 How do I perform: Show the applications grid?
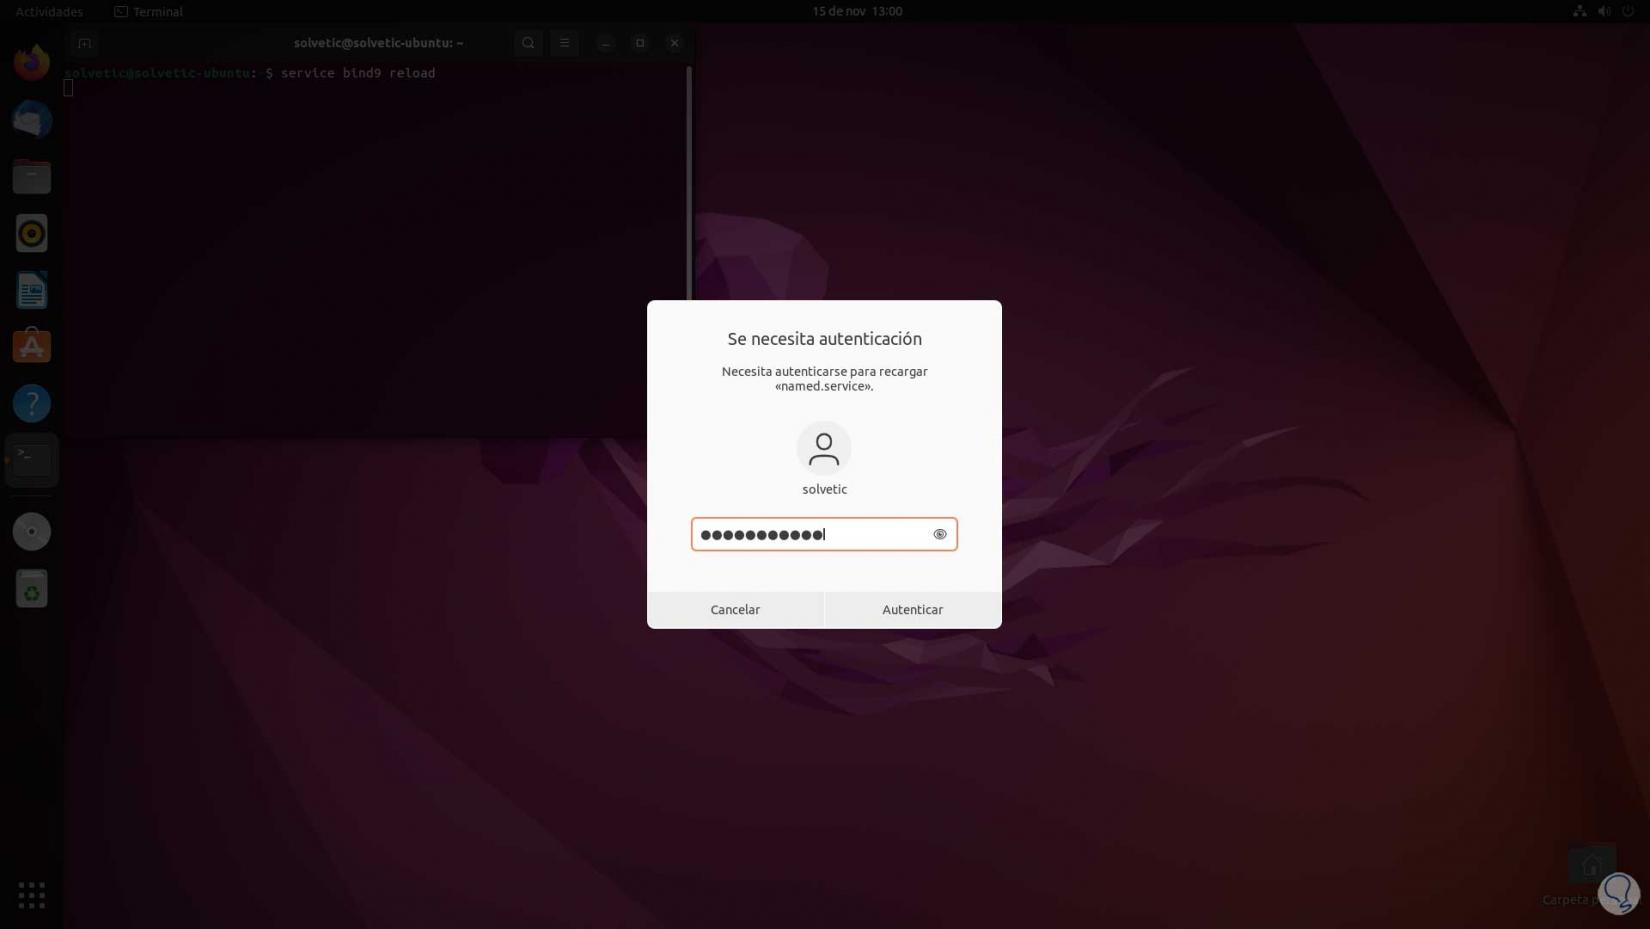tap(32, 895)
